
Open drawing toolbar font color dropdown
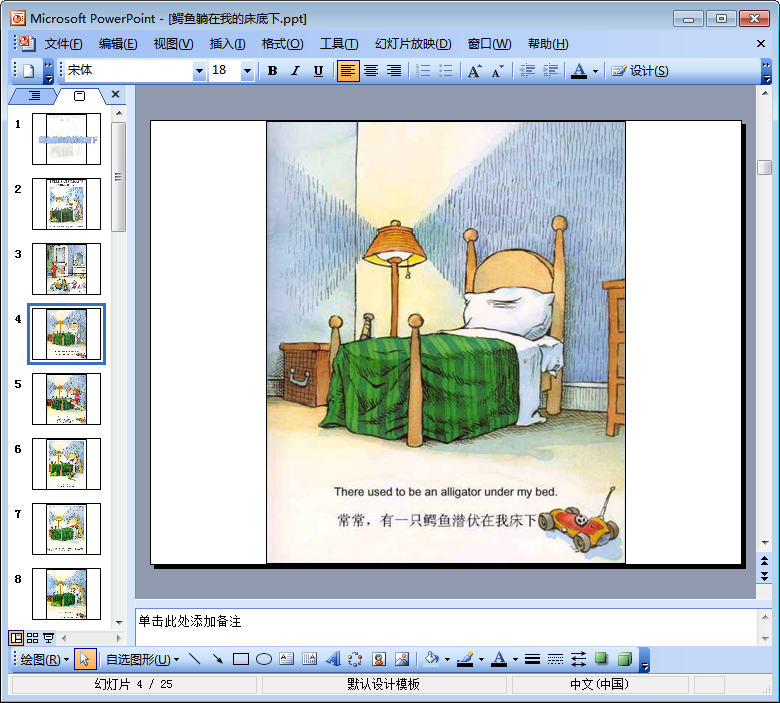click(x=515, y=660)
